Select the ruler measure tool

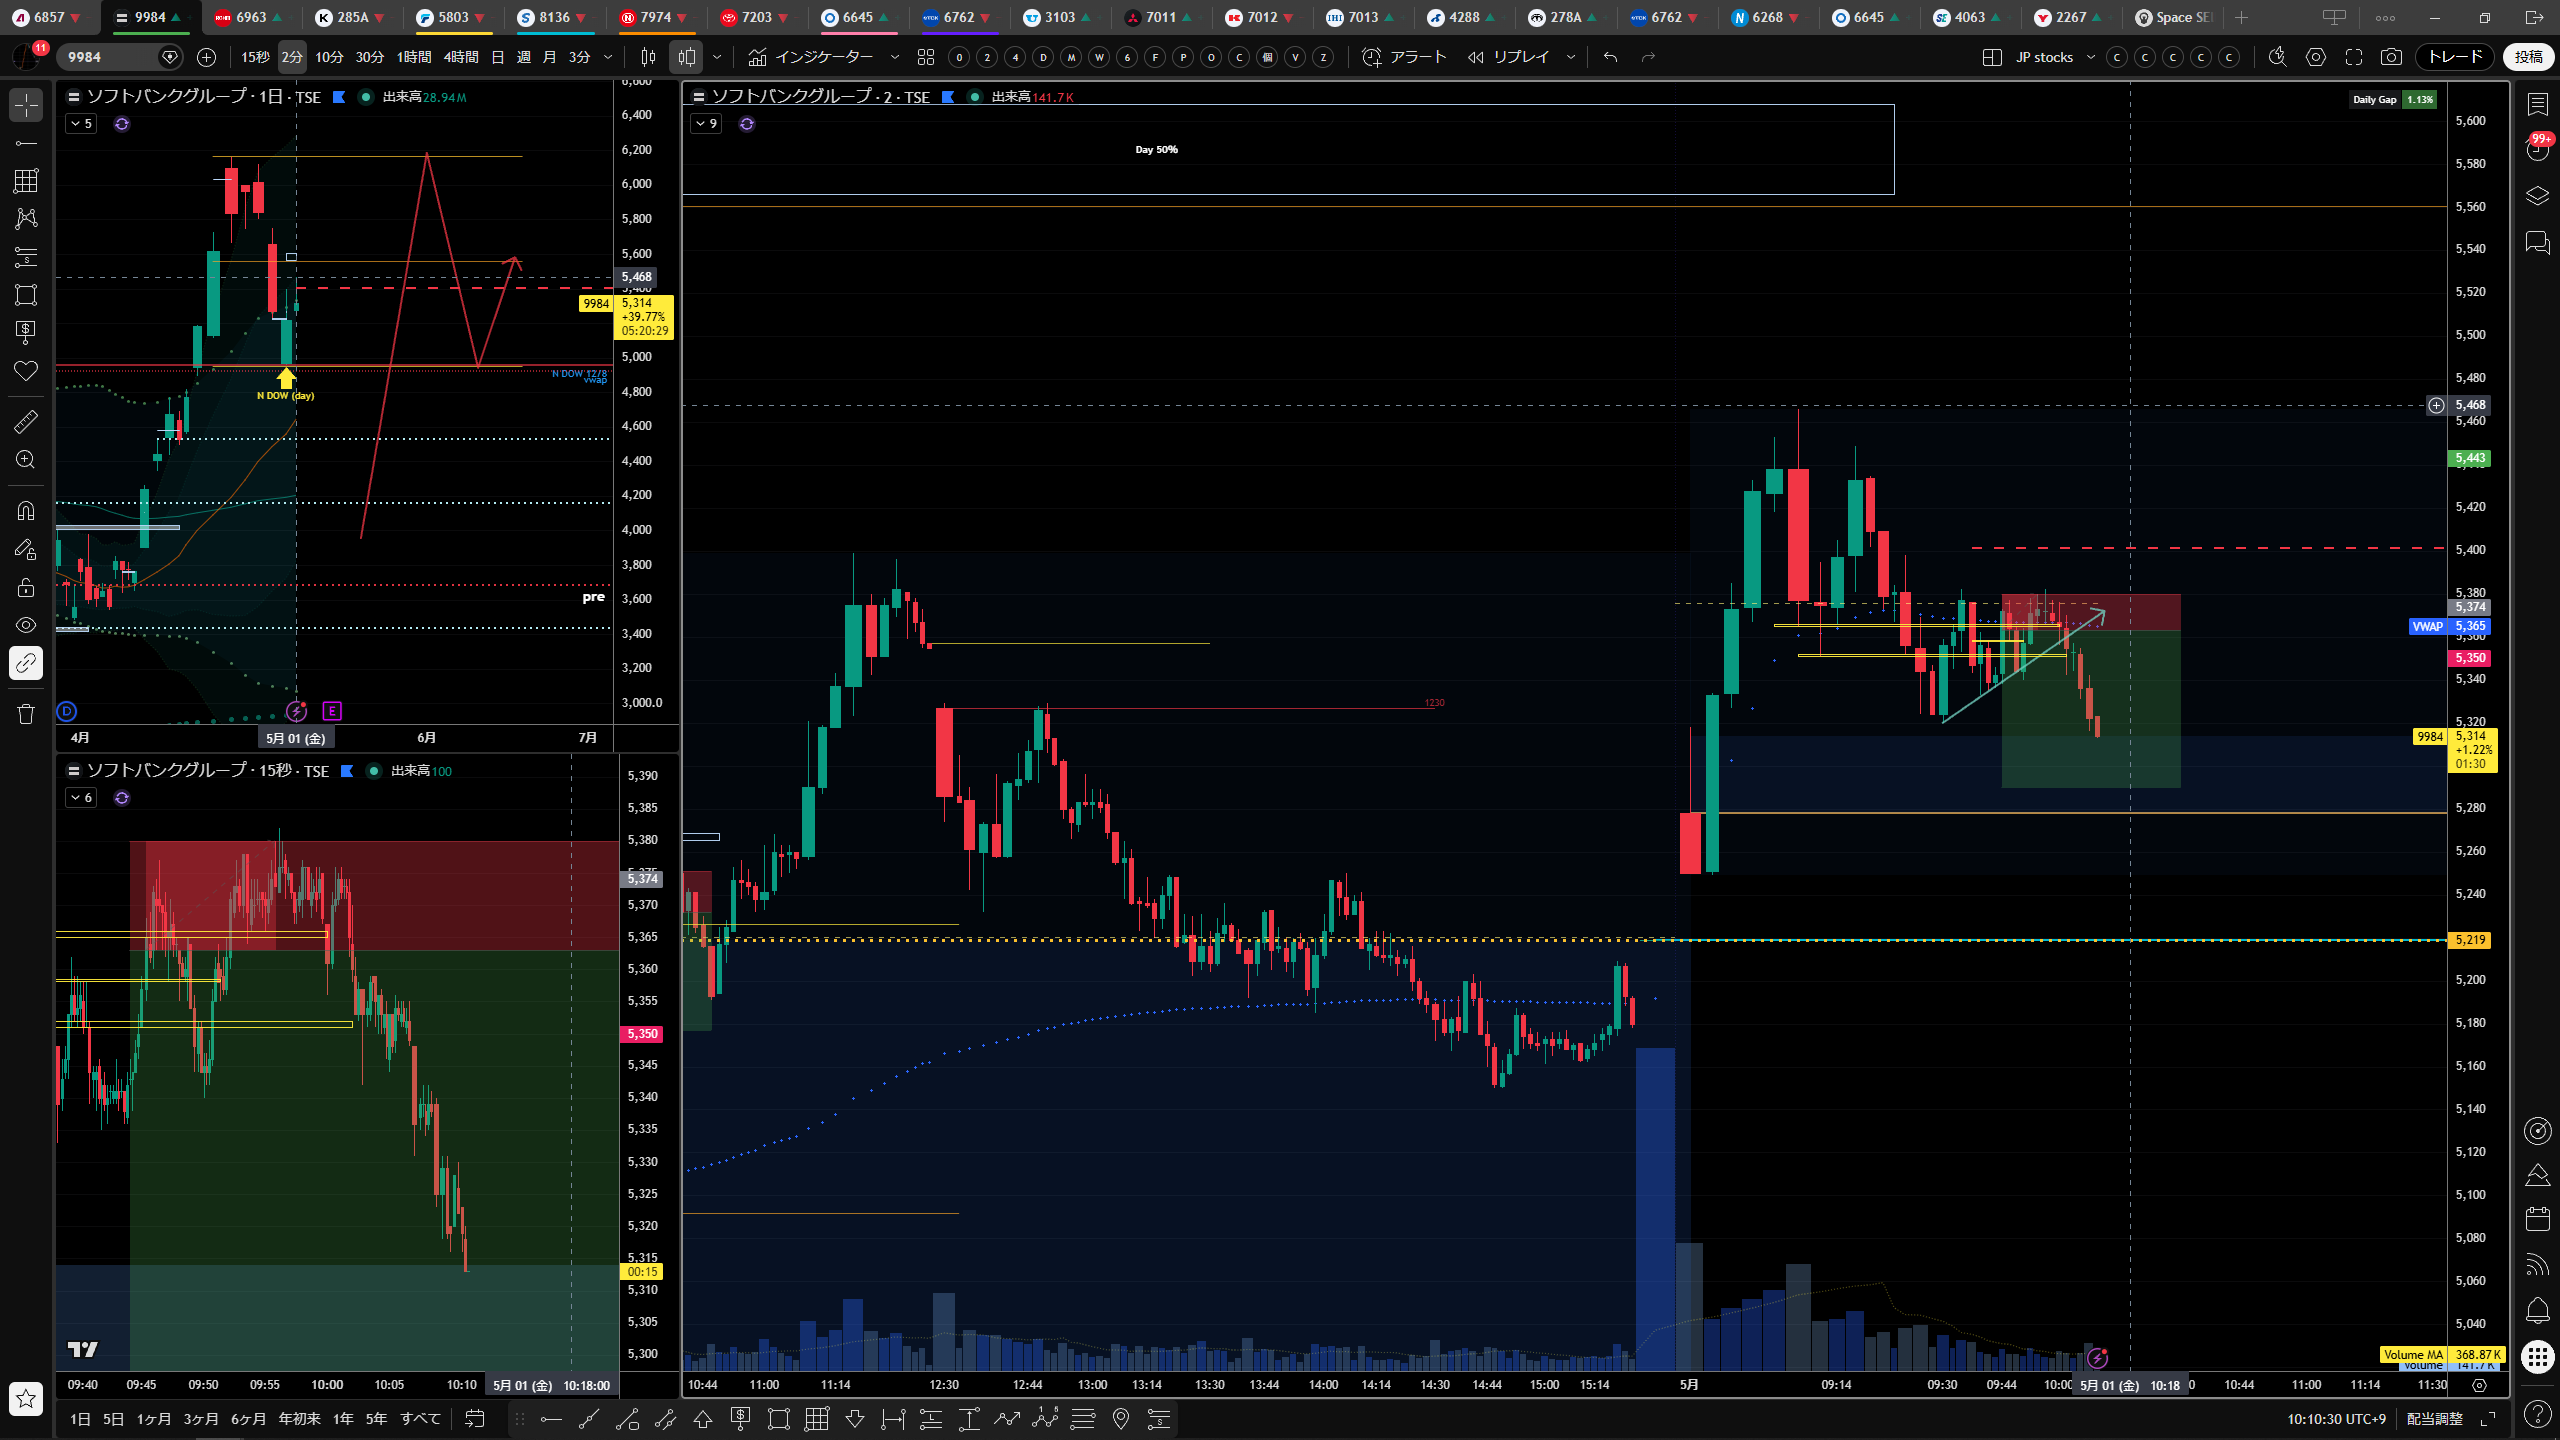tap(26, 421)
